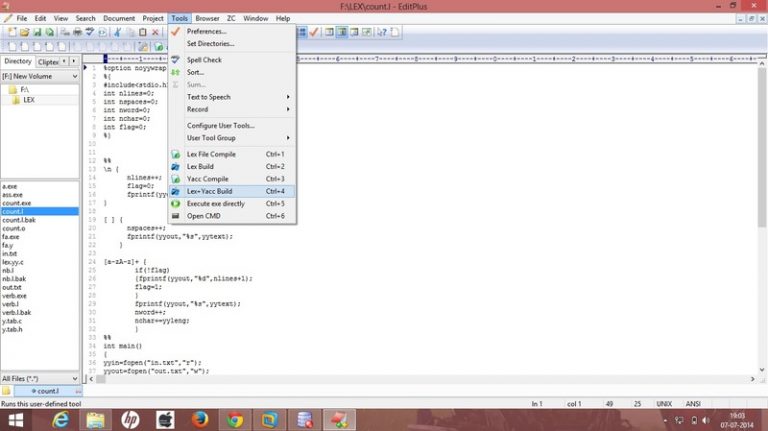Screen dimensions: 768x431
Task: Click the ANSI encoding status indicator
Action: [x=693, y=404]
